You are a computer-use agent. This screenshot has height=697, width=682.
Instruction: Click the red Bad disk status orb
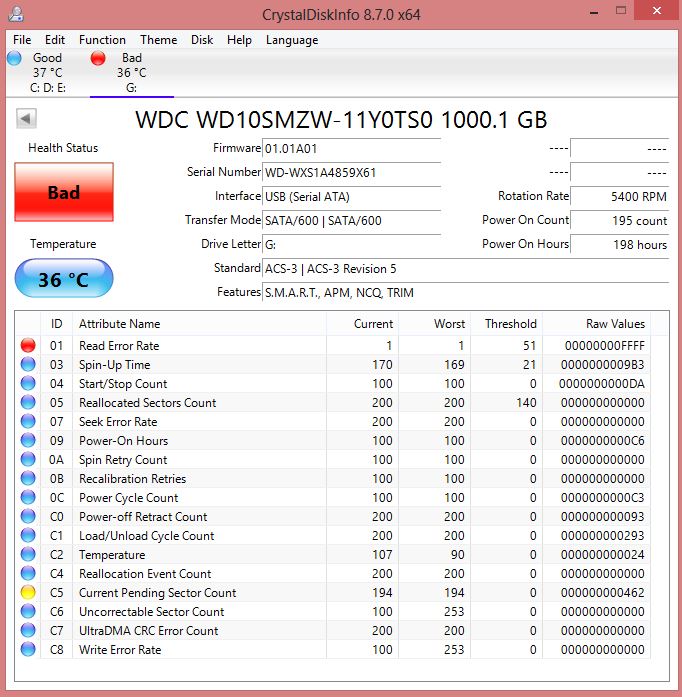pos(98,58)
